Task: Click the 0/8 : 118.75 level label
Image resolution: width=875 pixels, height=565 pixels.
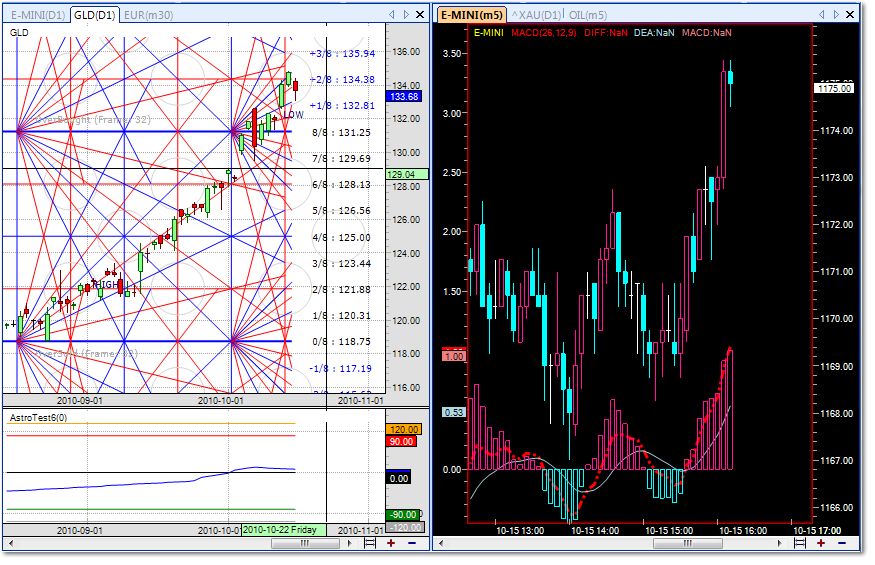Action: click(341, 341)
